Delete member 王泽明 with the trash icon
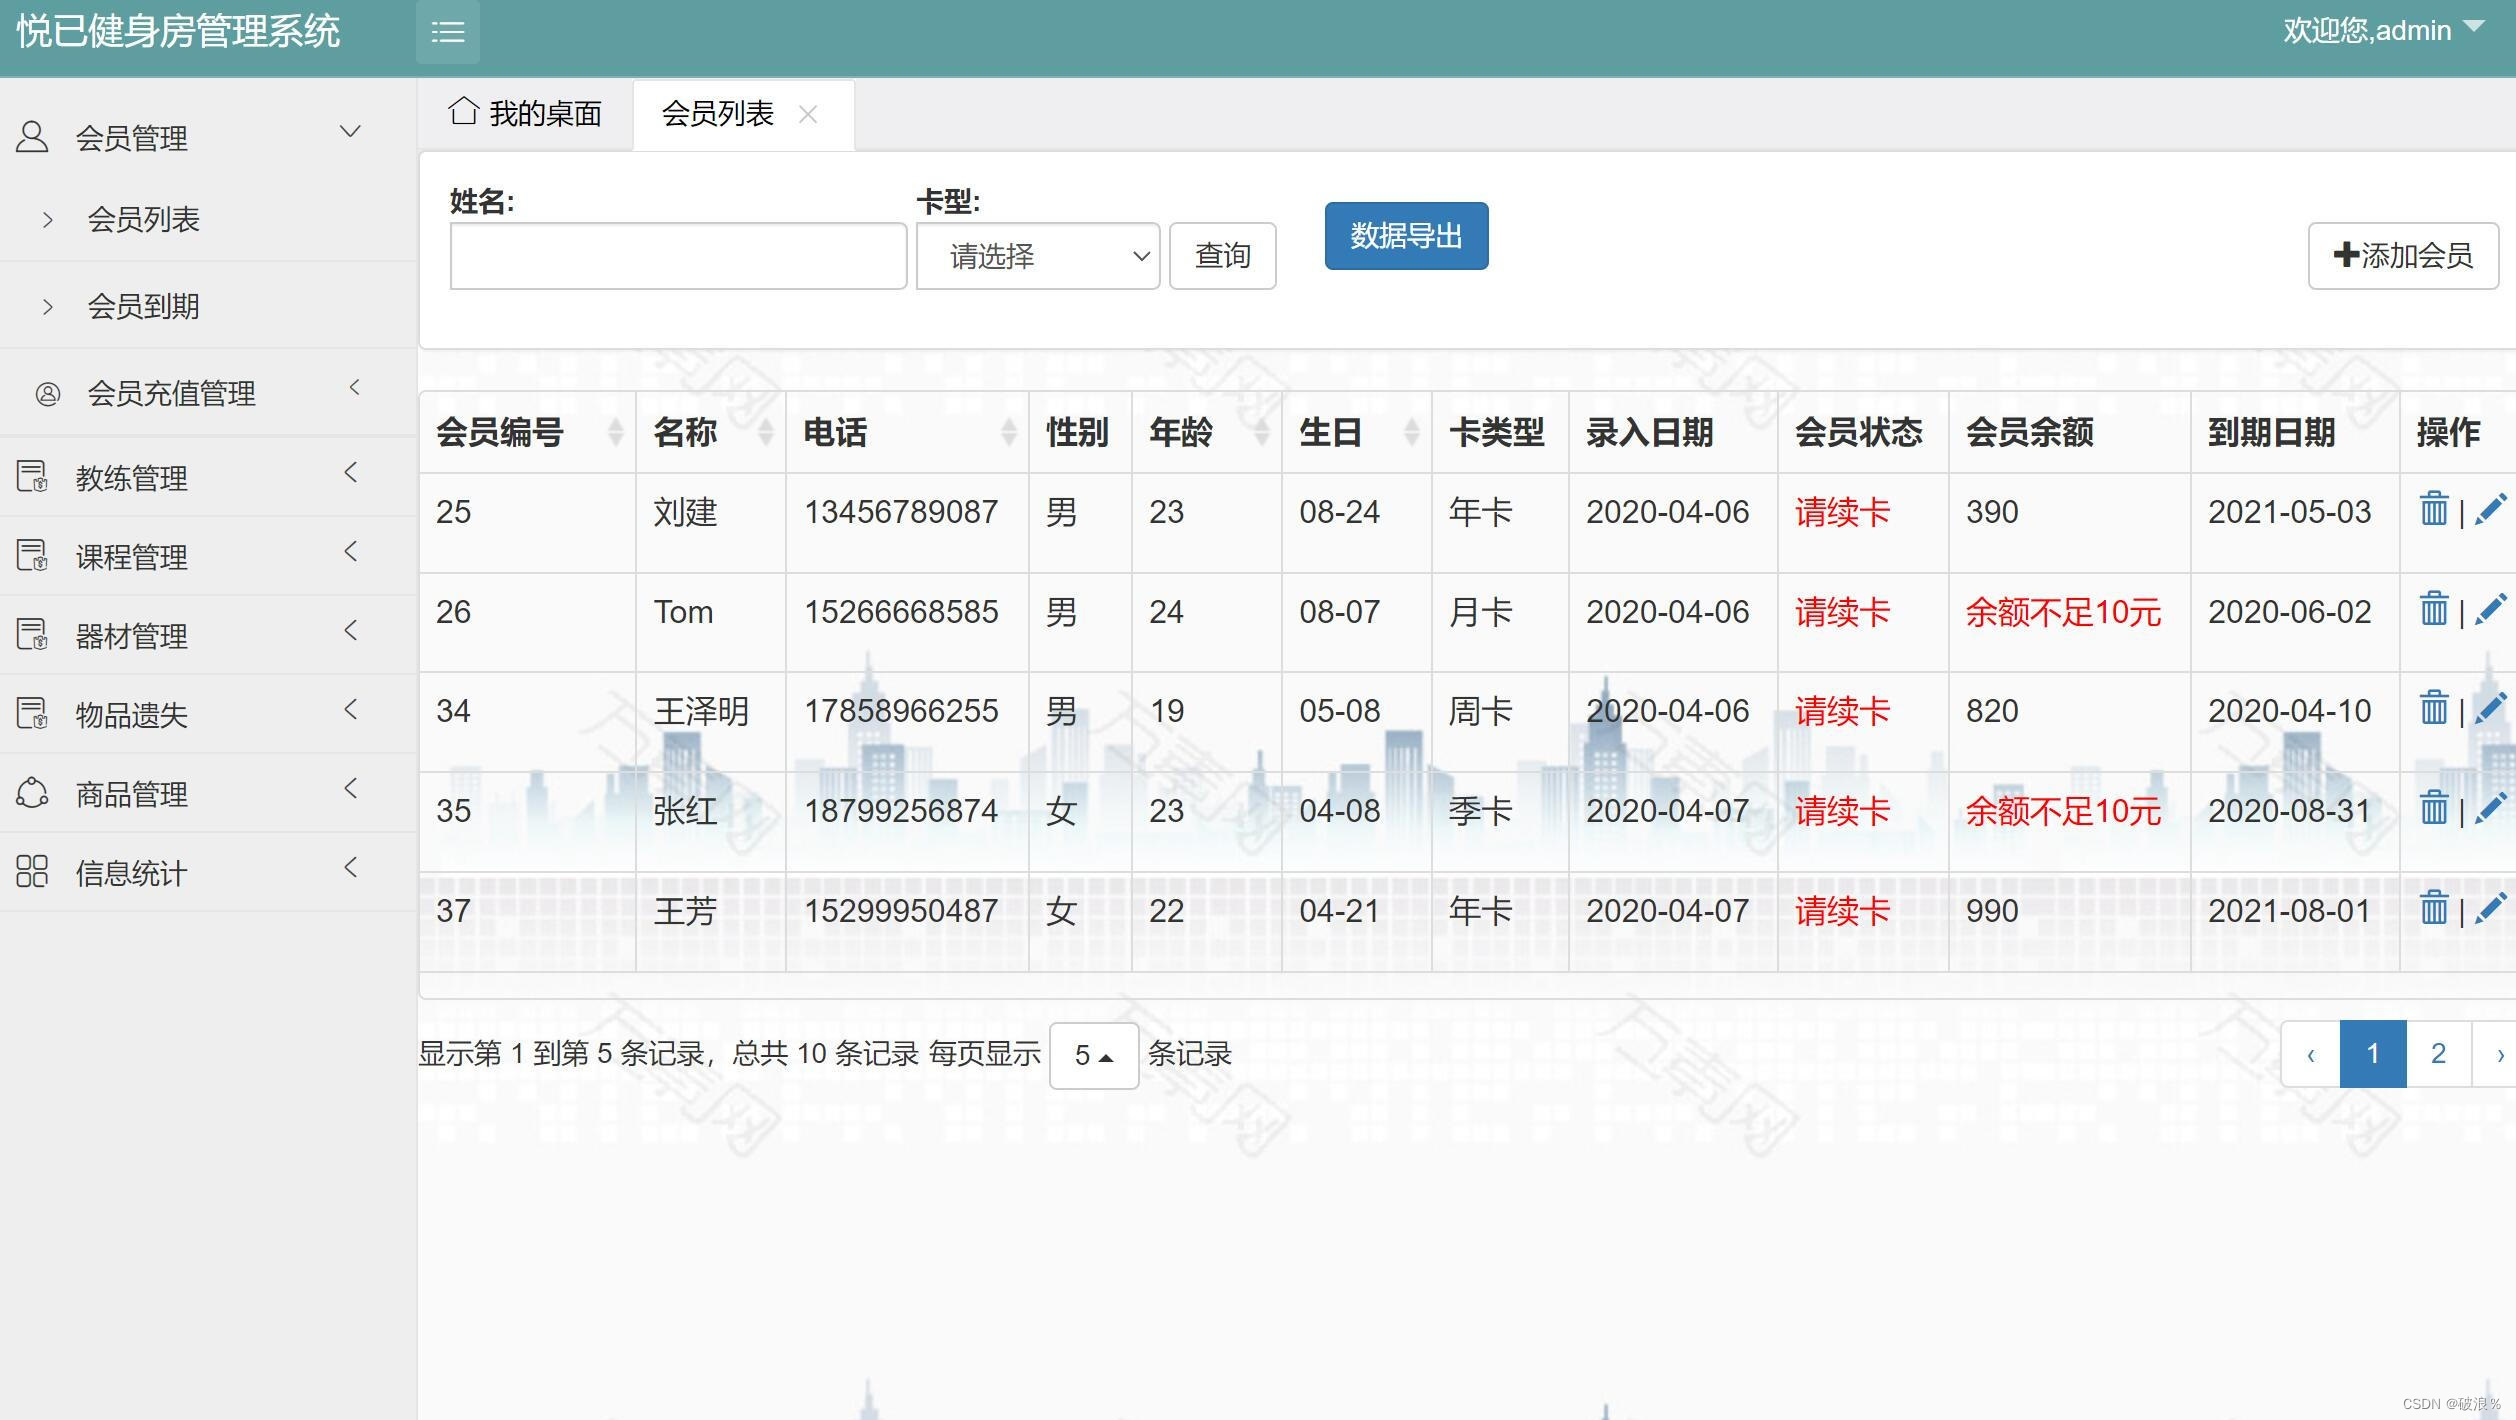Screen dimensions: 2516x1420 (x=2434, y=708)
